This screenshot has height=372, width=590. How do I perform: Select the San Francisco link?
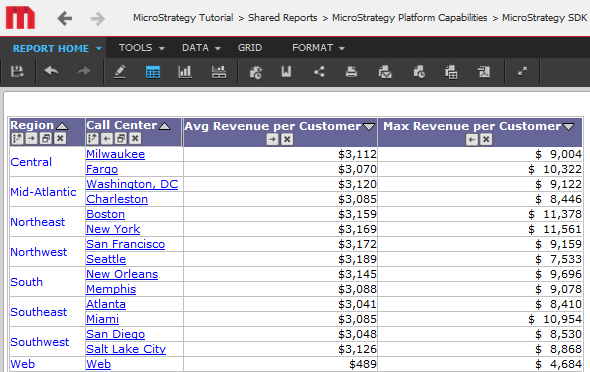click(126, 244)
